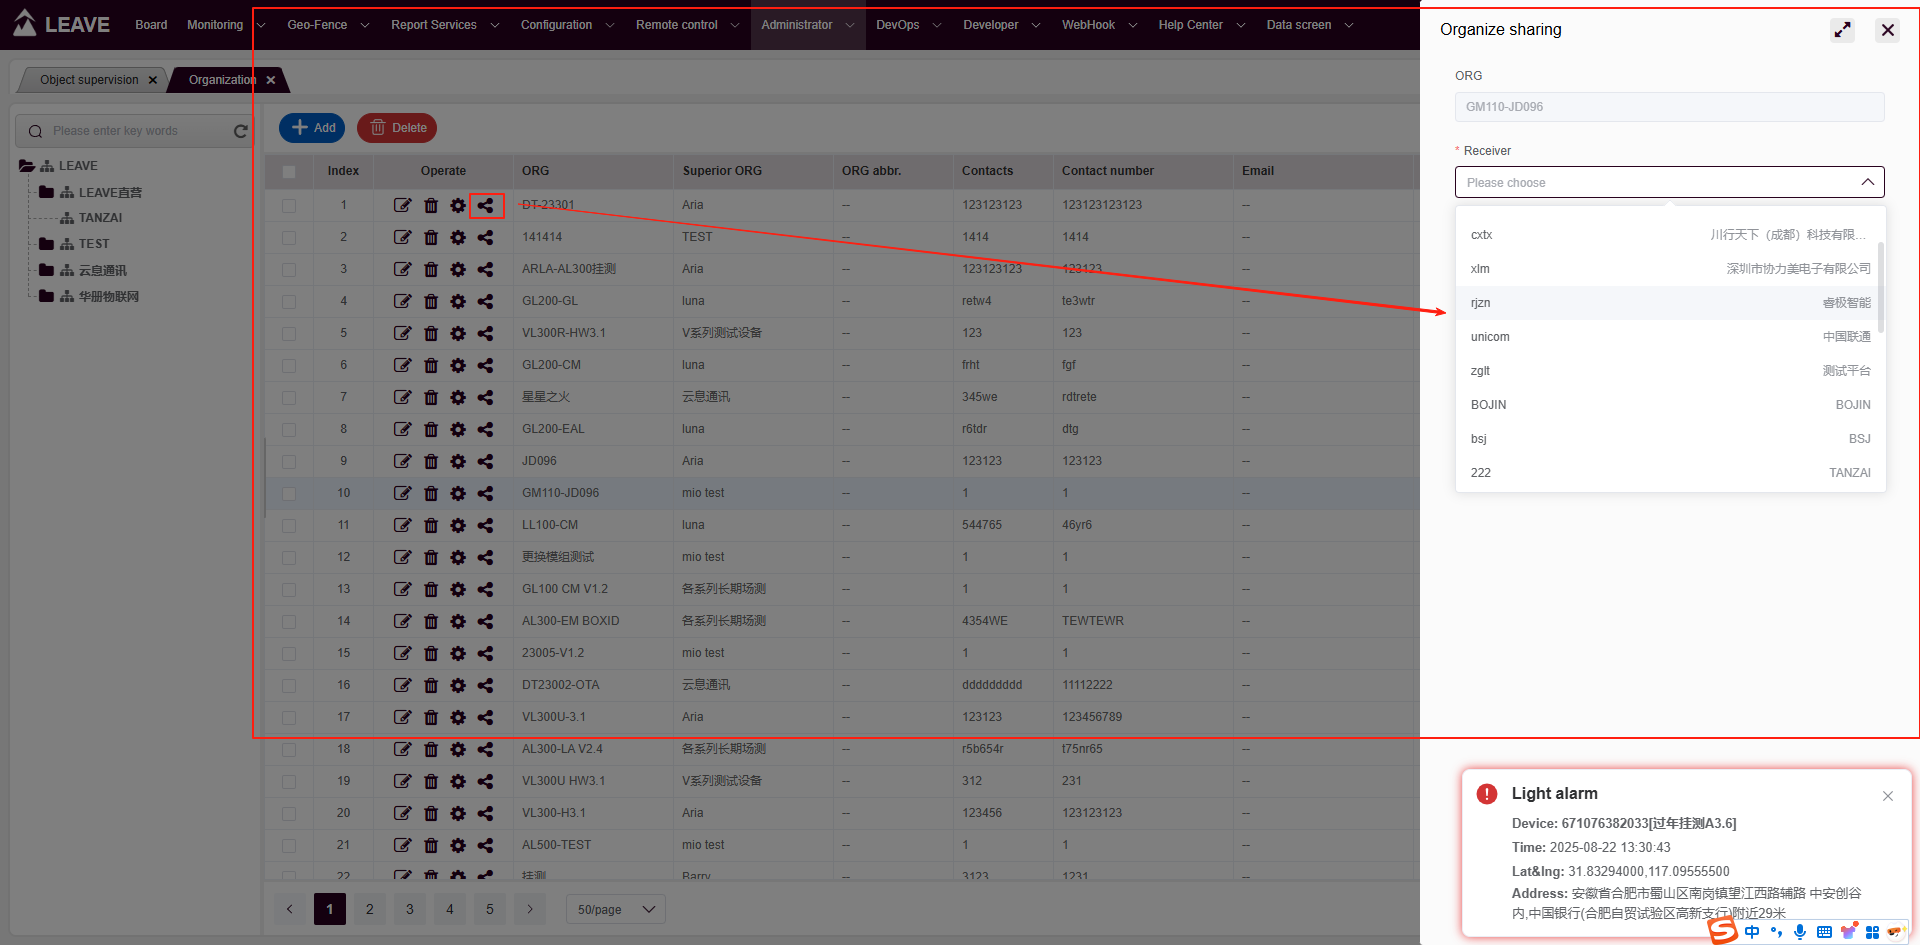This screenshot has width=1920, height=945.
Task: Click the red Delete button
Action: click(397, 128)
